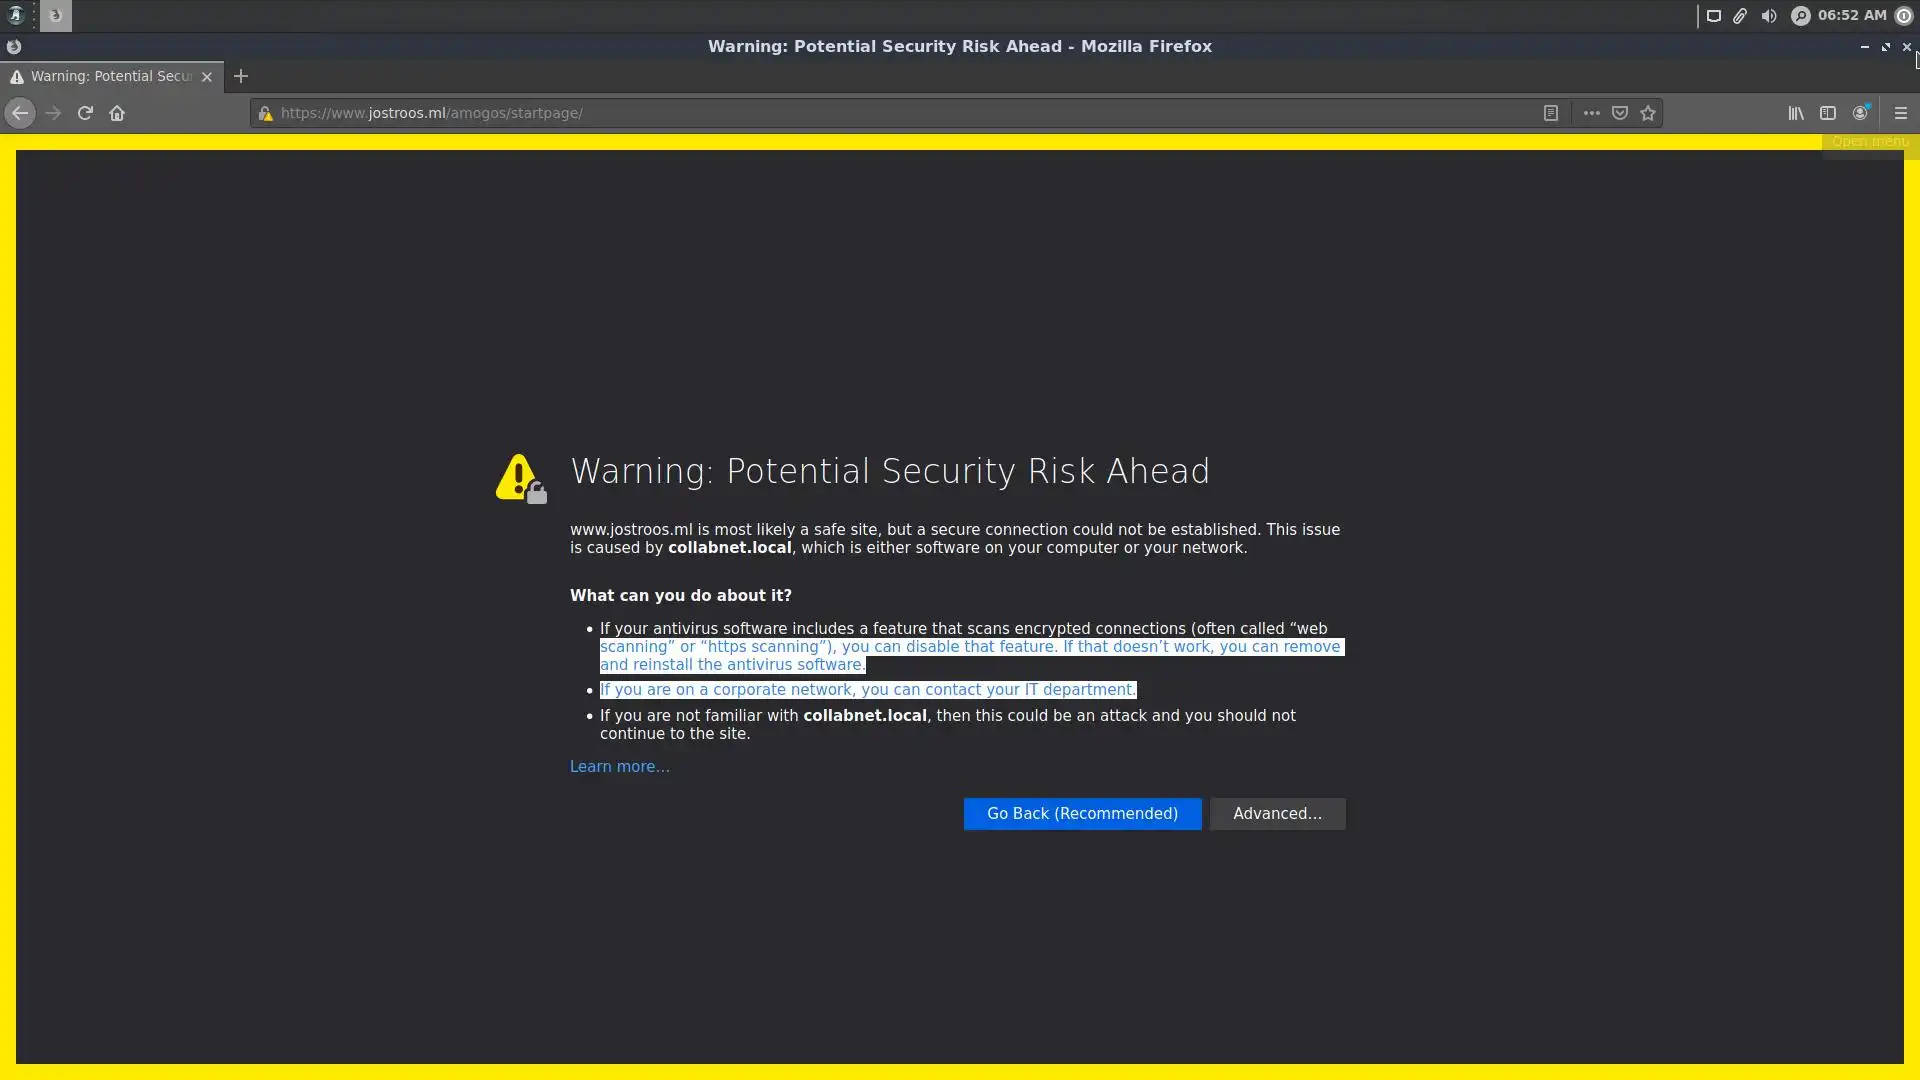
Task: Toggle Reader View icon in address bar
Action: coord(1550,113)
